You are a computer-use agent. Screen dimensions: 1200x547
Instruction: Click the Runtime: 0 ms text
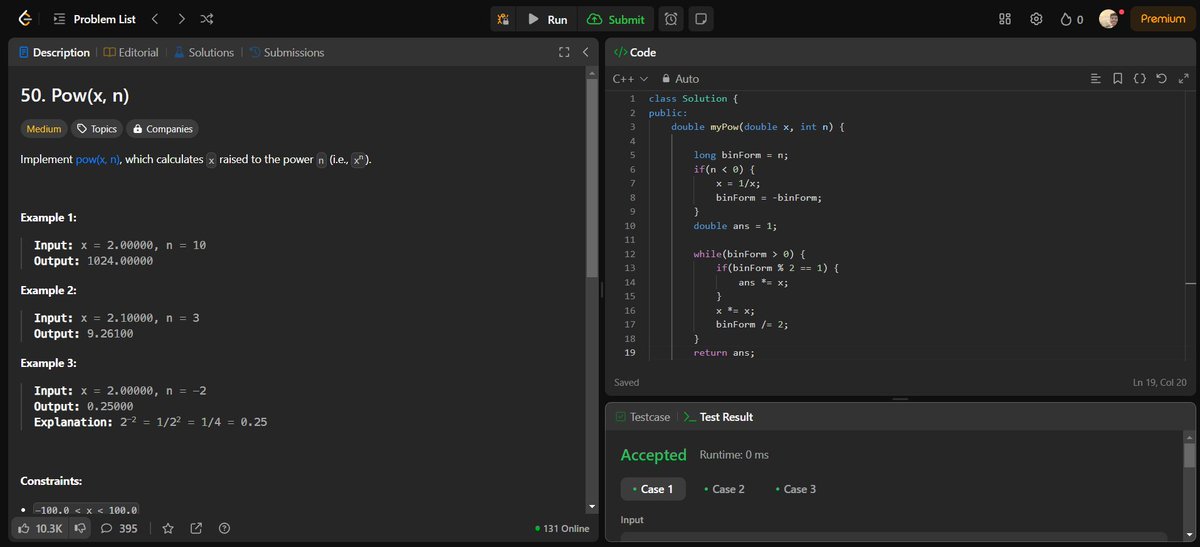point(734,455)
